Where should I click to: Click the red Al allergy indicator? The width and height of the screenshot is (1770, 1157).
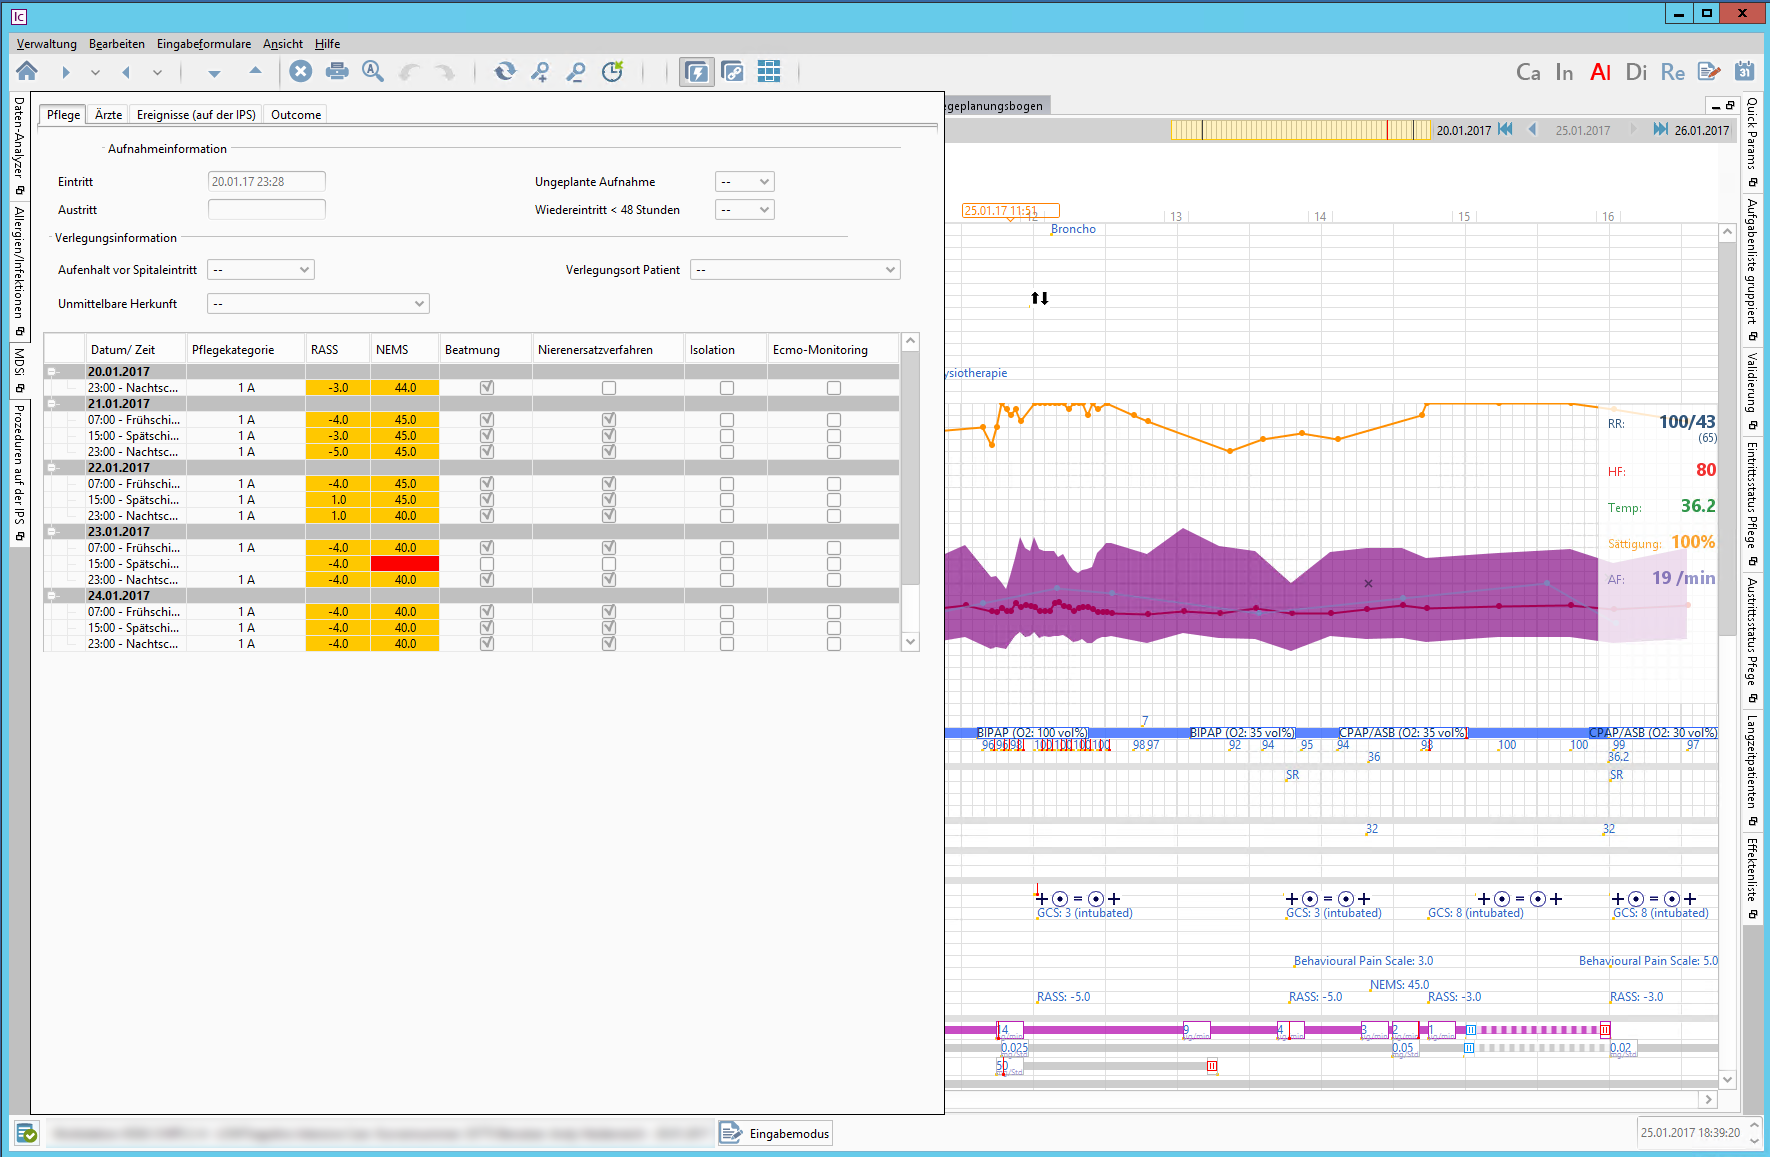tap(1600, 72)
